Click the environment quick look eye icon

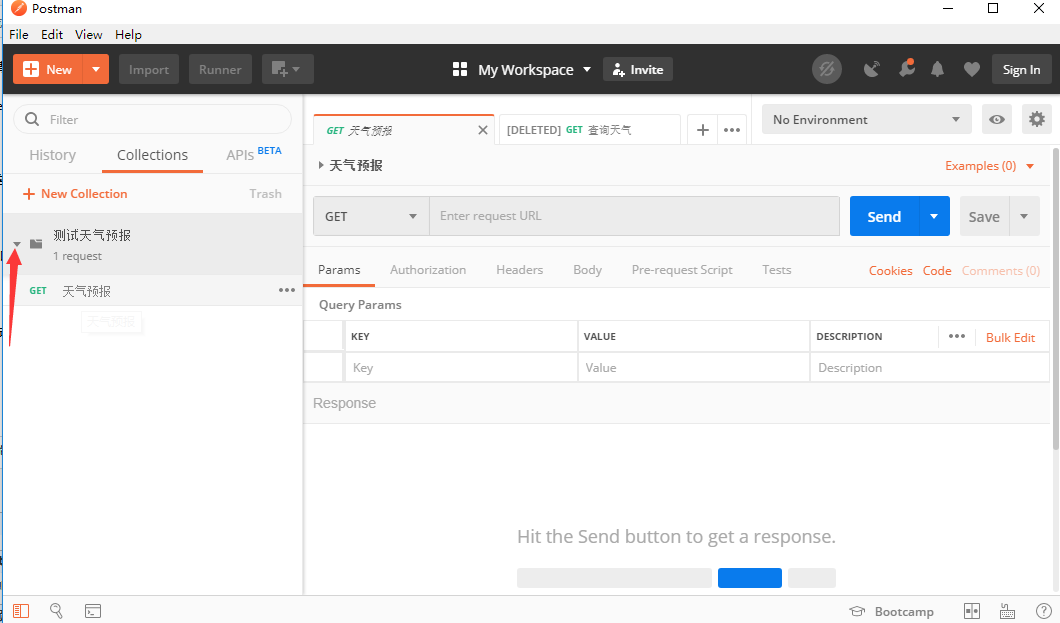click(996, 120)
